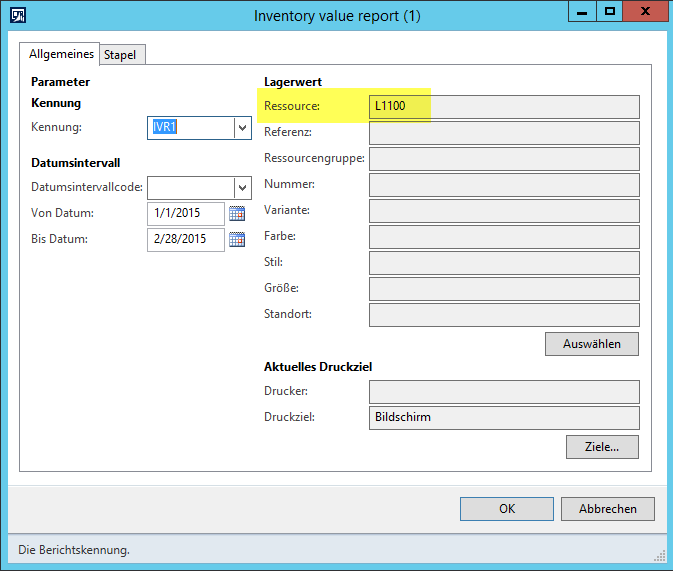The width and height of the screenshot is (673, 571).
Task: Select the Allgemeines tab
Action: [61, 54]
